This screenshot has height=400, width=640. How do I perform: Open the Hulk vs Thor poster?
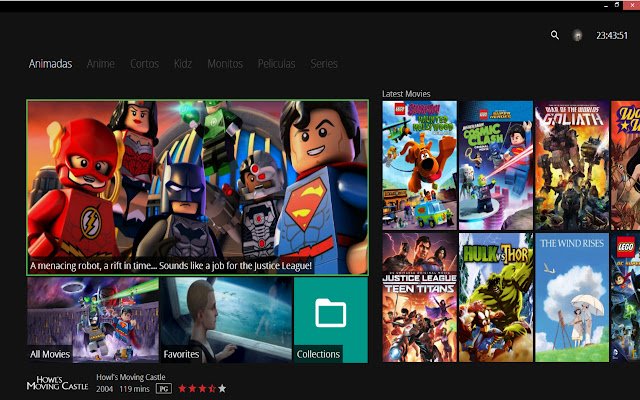[496, 298]
